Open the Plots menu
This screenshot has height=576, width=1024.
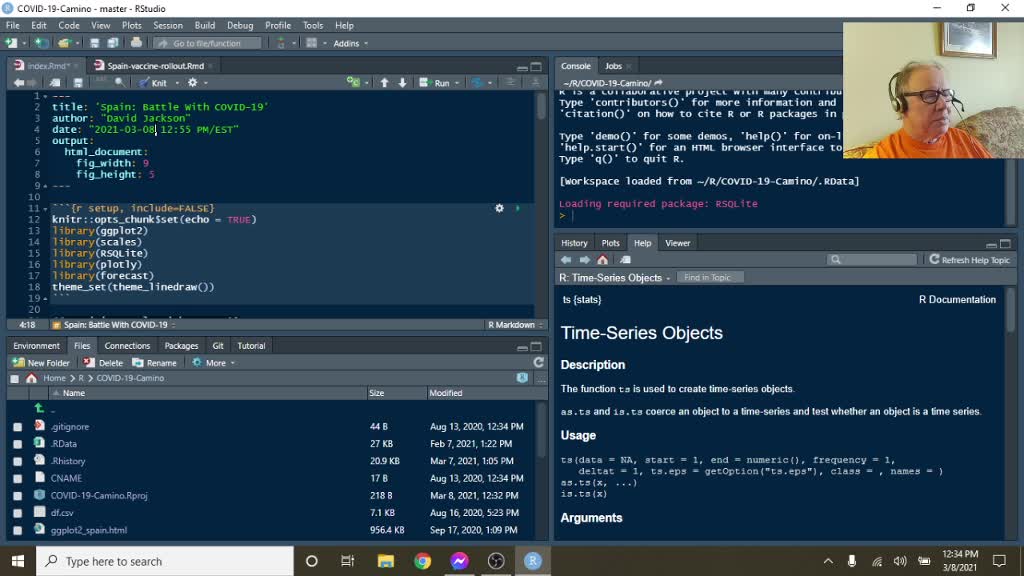pyautogui.click(x=131, y=25)
